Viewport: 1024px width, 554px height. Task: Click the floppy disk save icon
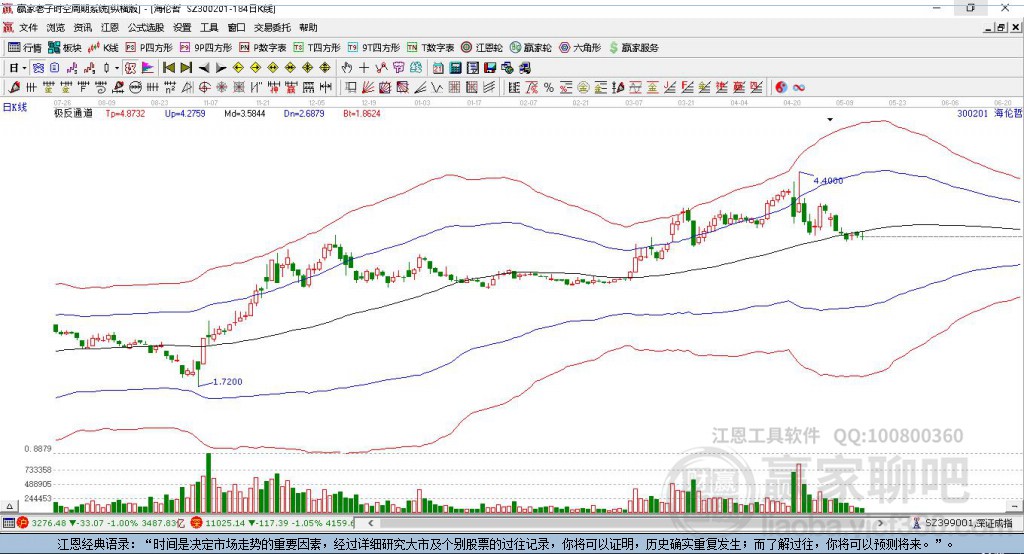489,68
